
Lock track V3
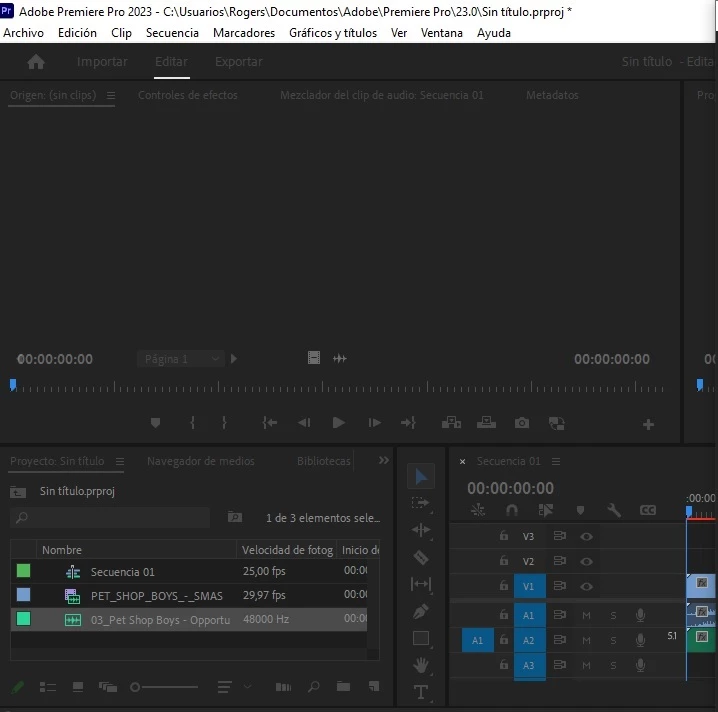click(504, 535)
